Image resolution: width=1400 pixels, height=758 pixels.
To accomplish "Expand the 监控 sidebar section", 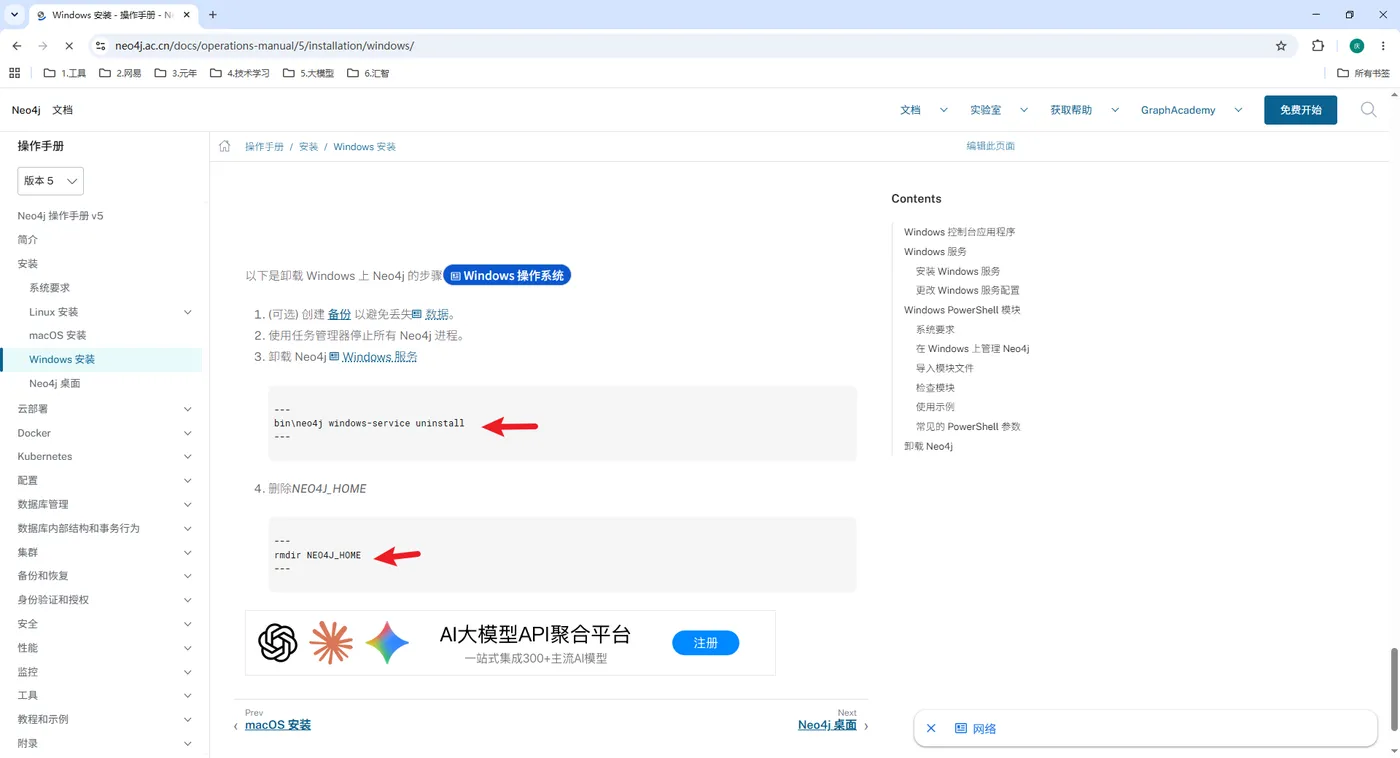I will click(188, 672).
